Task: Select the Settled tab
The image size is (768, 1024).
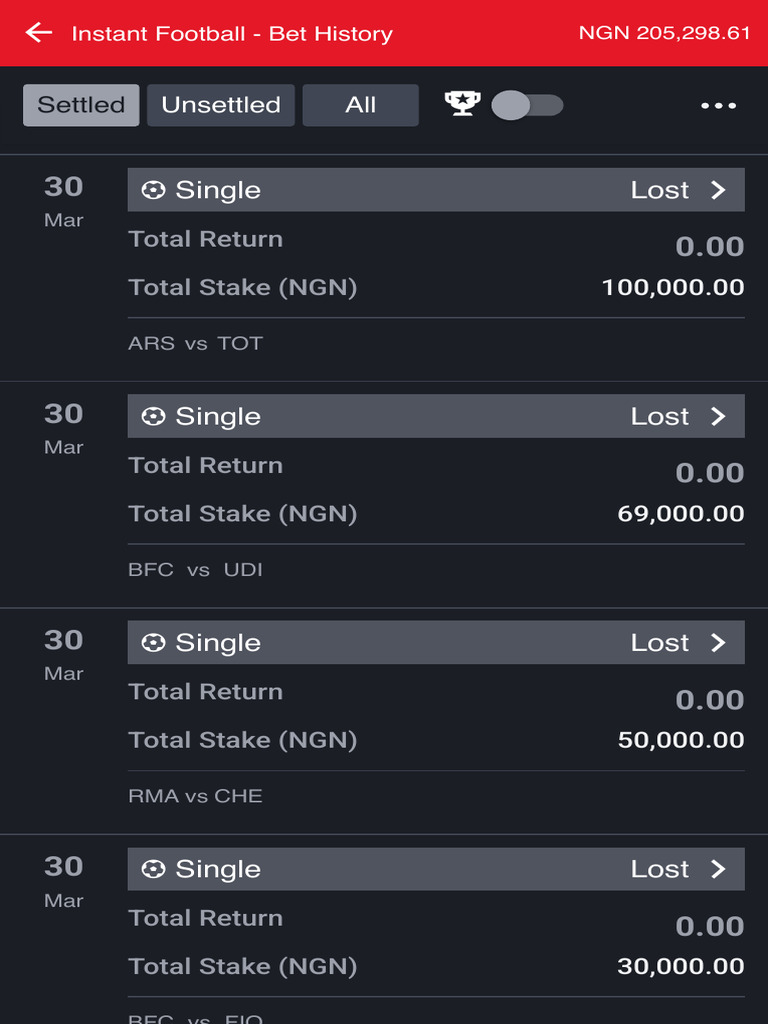Action: 81,105
